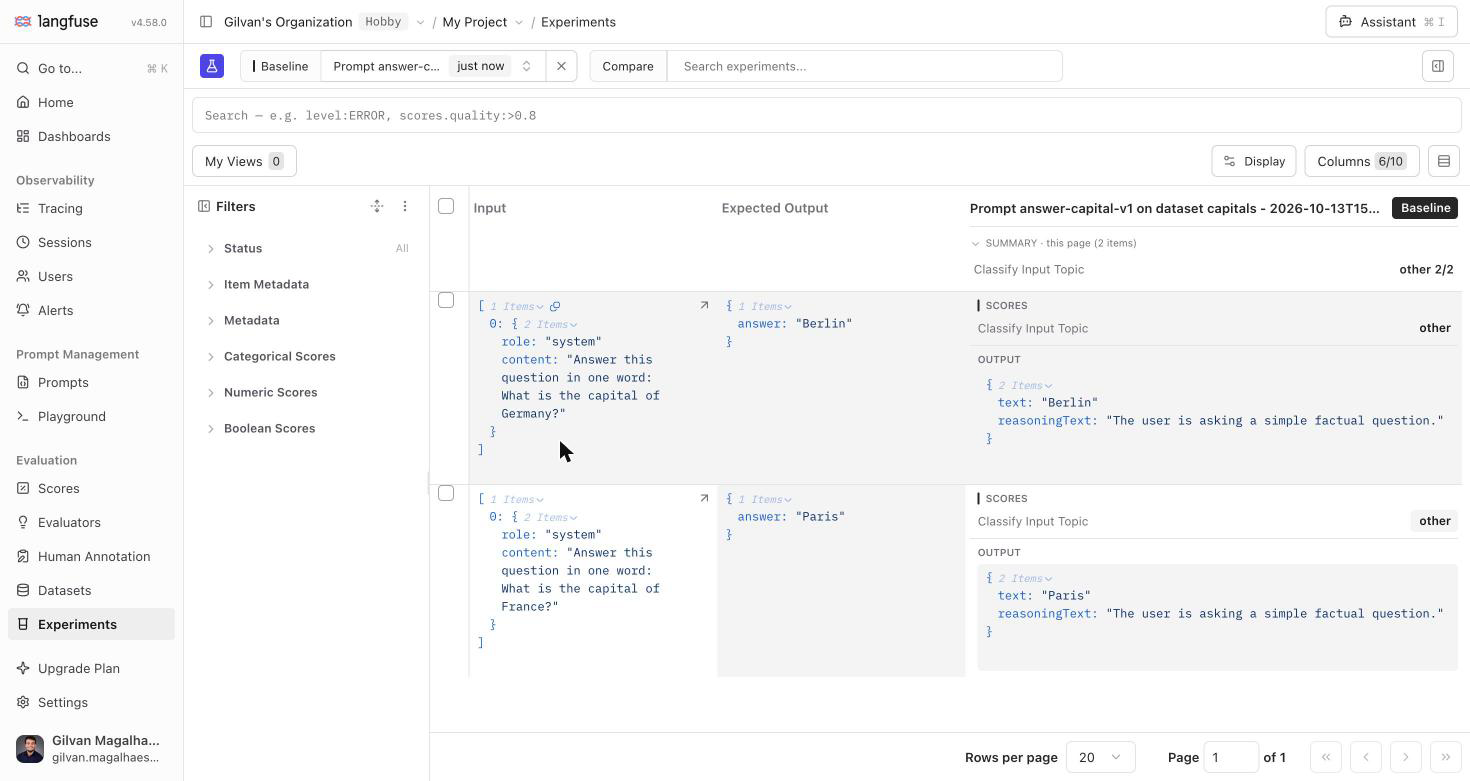This screenshot has width=1470, height=781.
Task: Open Prompts in the sidebar
Action: tap(92, 382)
